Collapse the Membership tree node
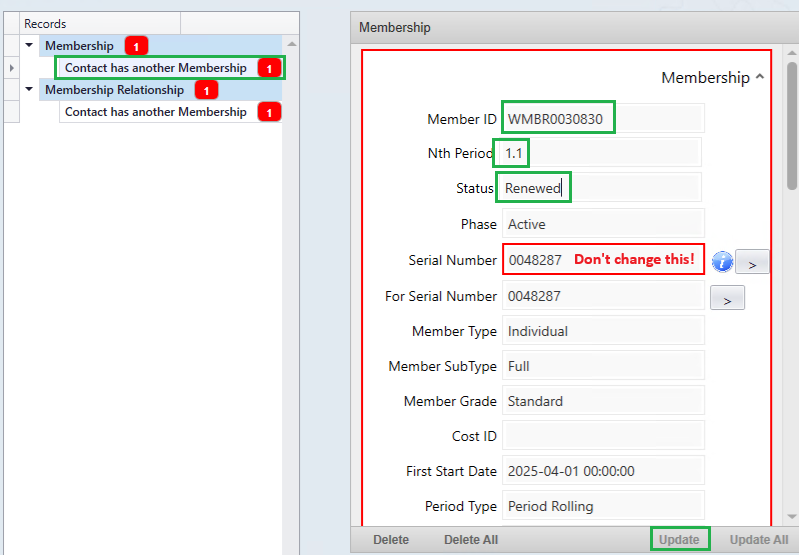 (29, 45)
